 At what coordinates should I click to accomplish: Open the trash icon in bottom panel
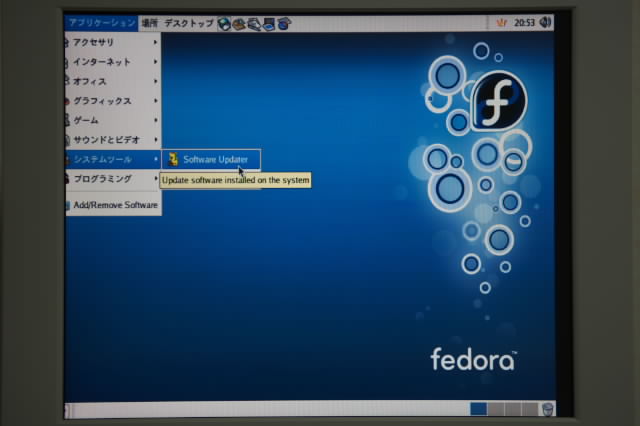[548, 409]
